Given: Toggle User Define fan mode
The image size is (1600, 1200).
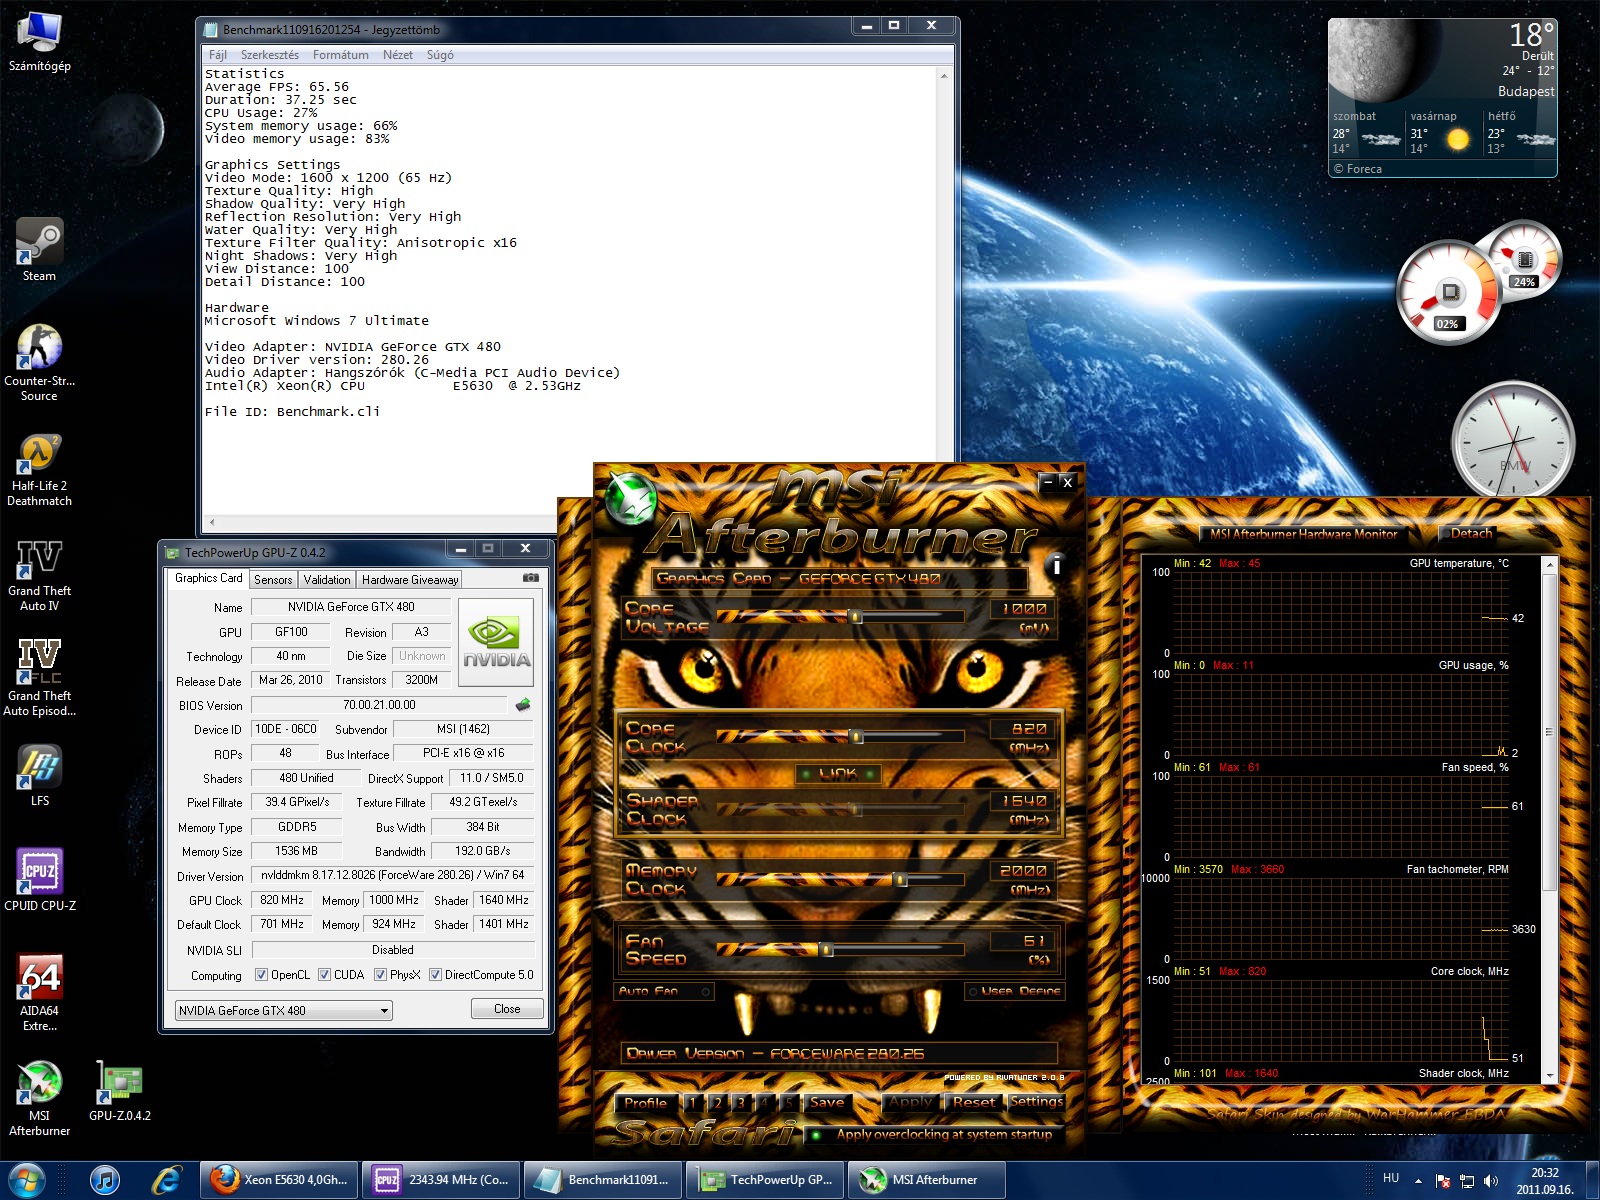Looking at the screenshot, I should click(1014, 991).
